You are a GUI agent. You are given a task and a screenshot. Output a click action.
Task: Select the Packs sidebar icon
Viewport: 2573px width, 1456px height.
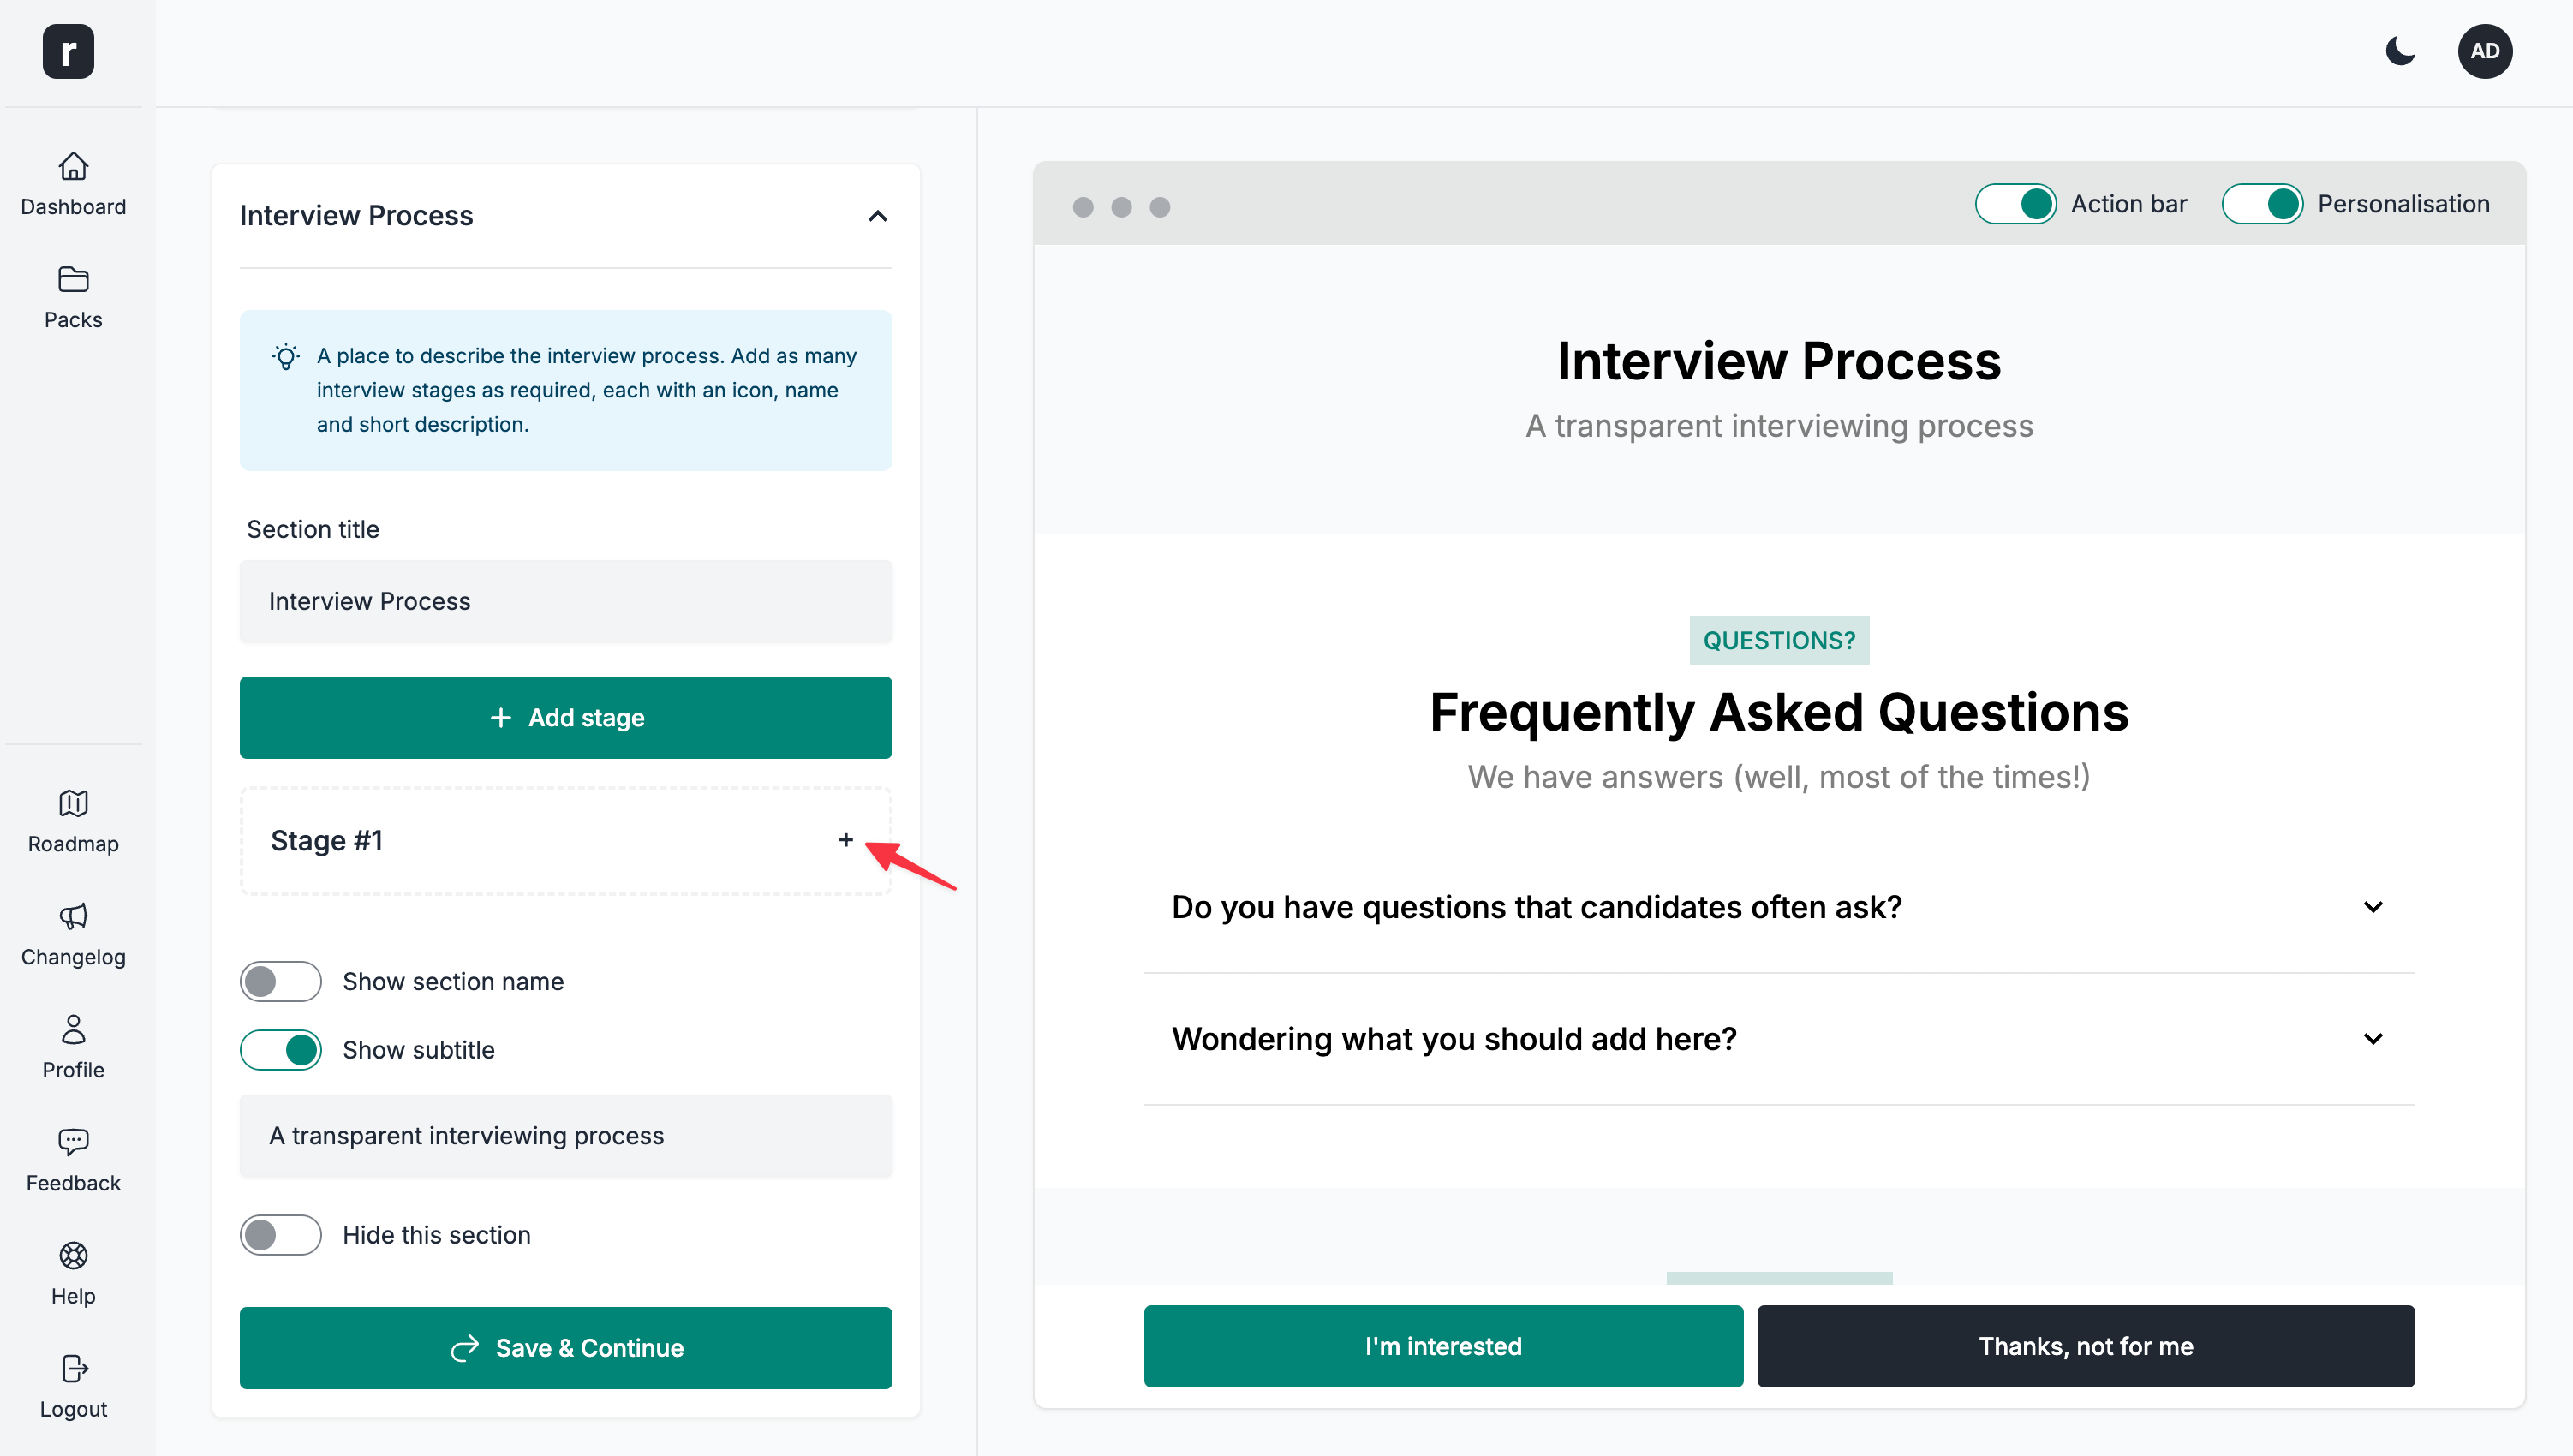73,296
